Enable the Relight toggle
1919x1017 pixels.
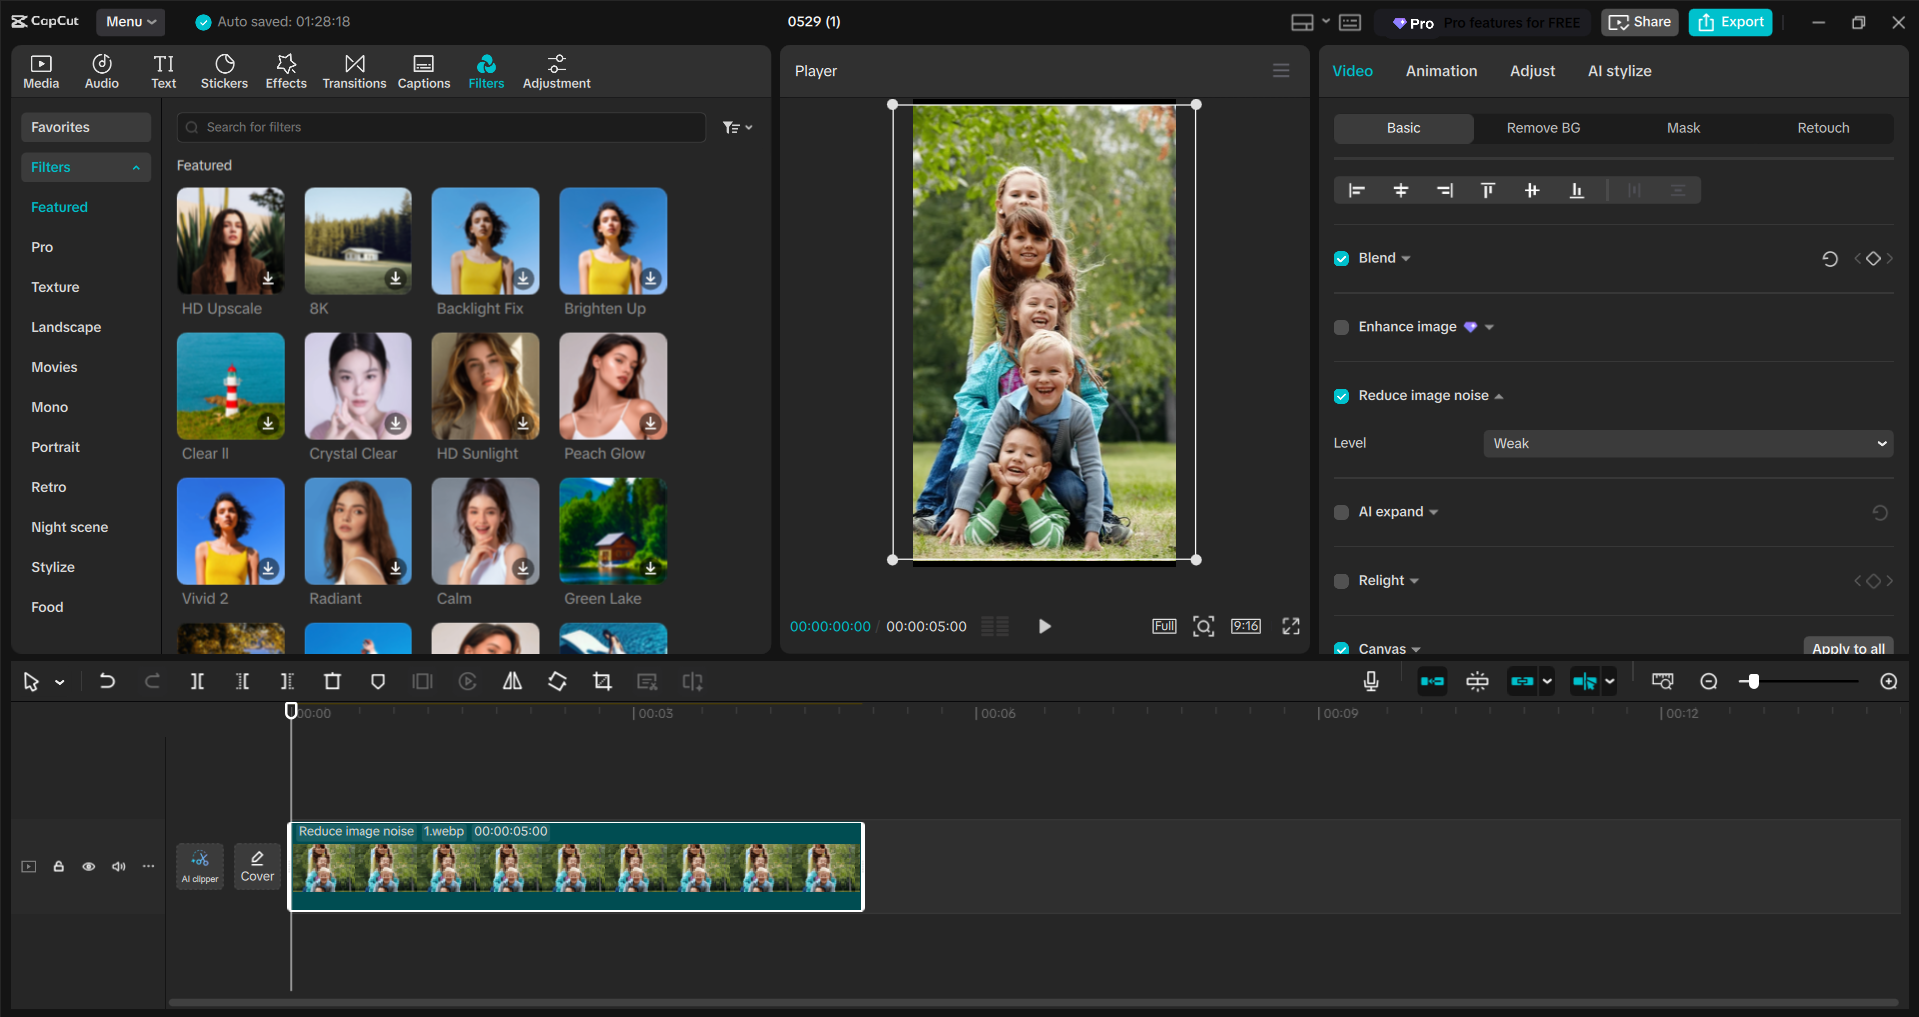pyautogui.click(x=1341, y=580)
